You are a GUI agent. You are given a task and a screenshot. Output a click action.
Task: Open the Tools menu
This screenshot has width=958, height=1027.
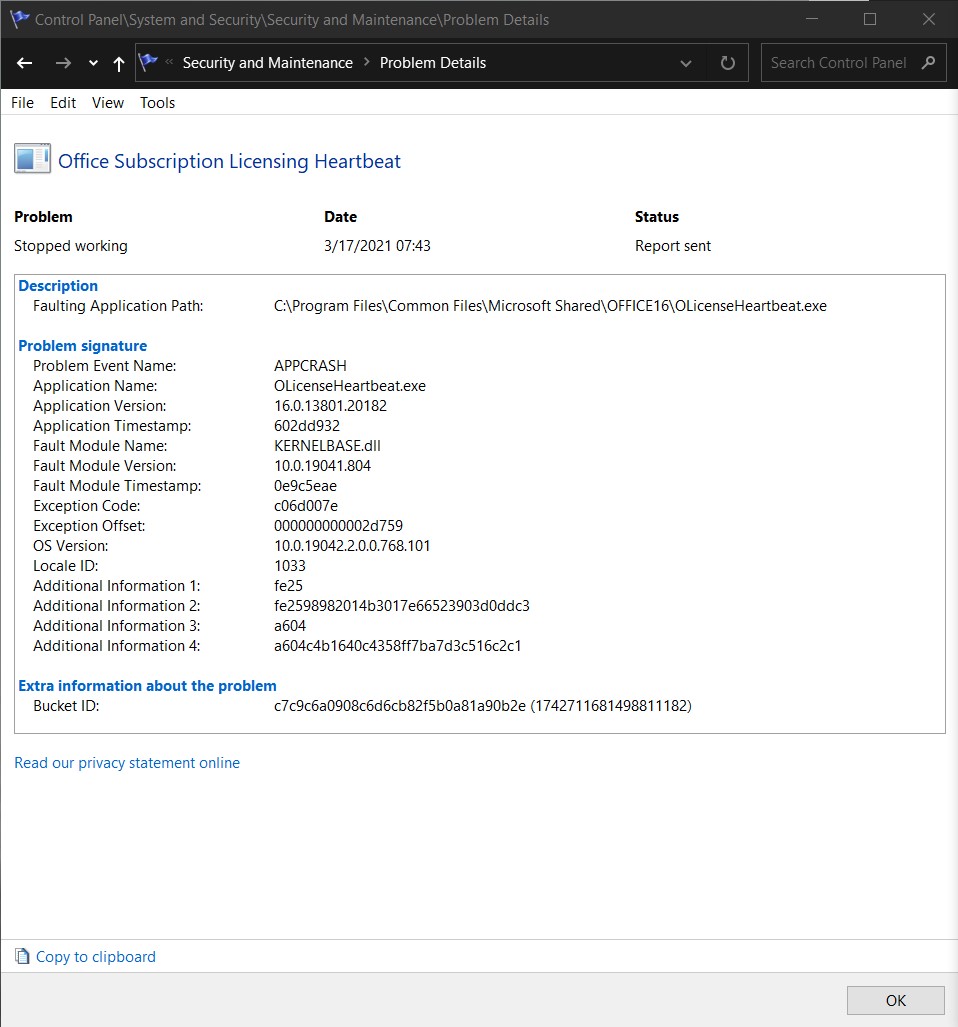point(157,103)
